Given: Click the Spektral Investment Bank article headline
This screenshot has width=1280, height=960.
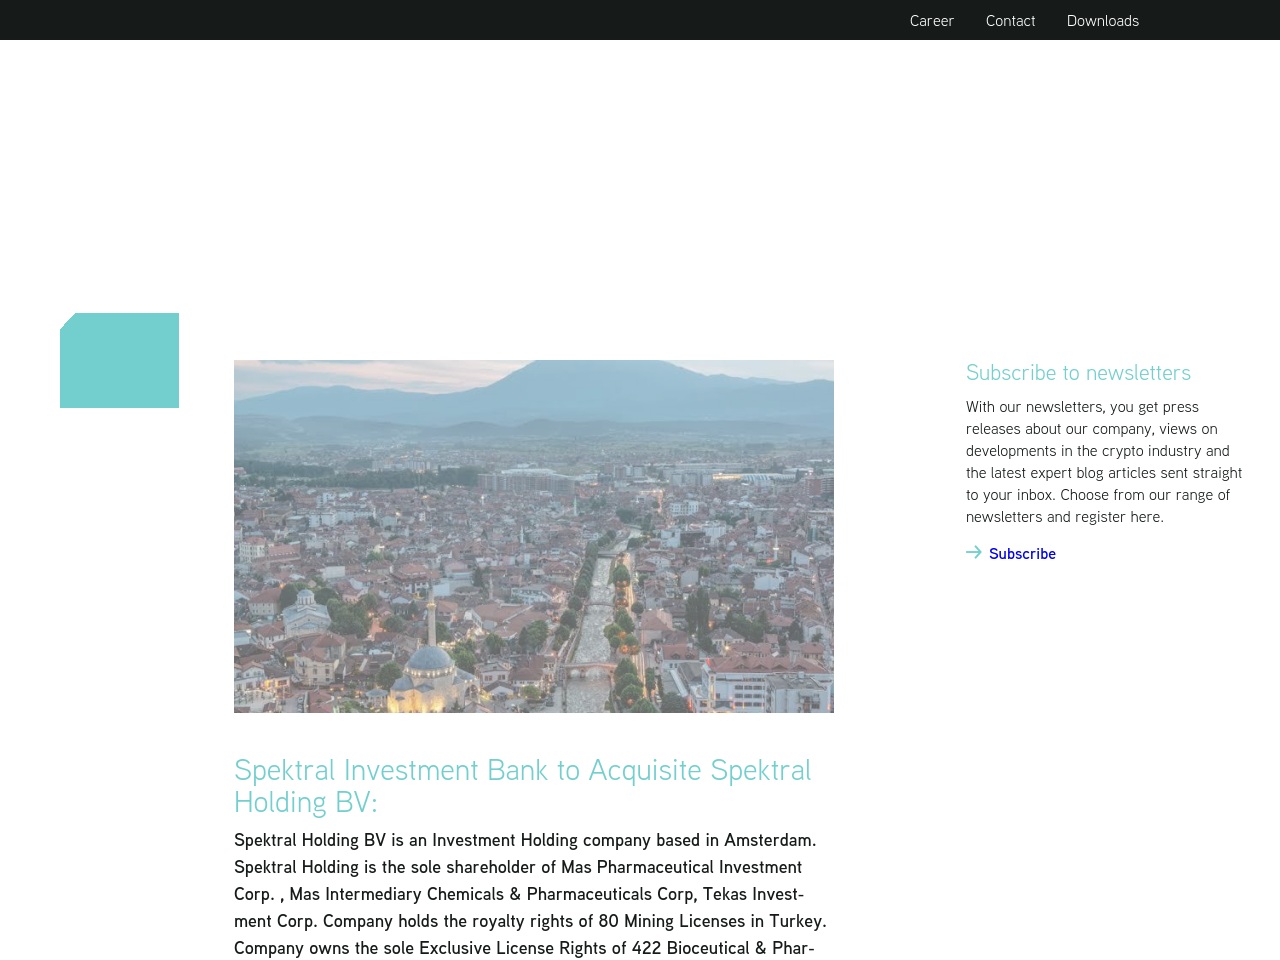Looking at the screenshot, I should 523,786.
